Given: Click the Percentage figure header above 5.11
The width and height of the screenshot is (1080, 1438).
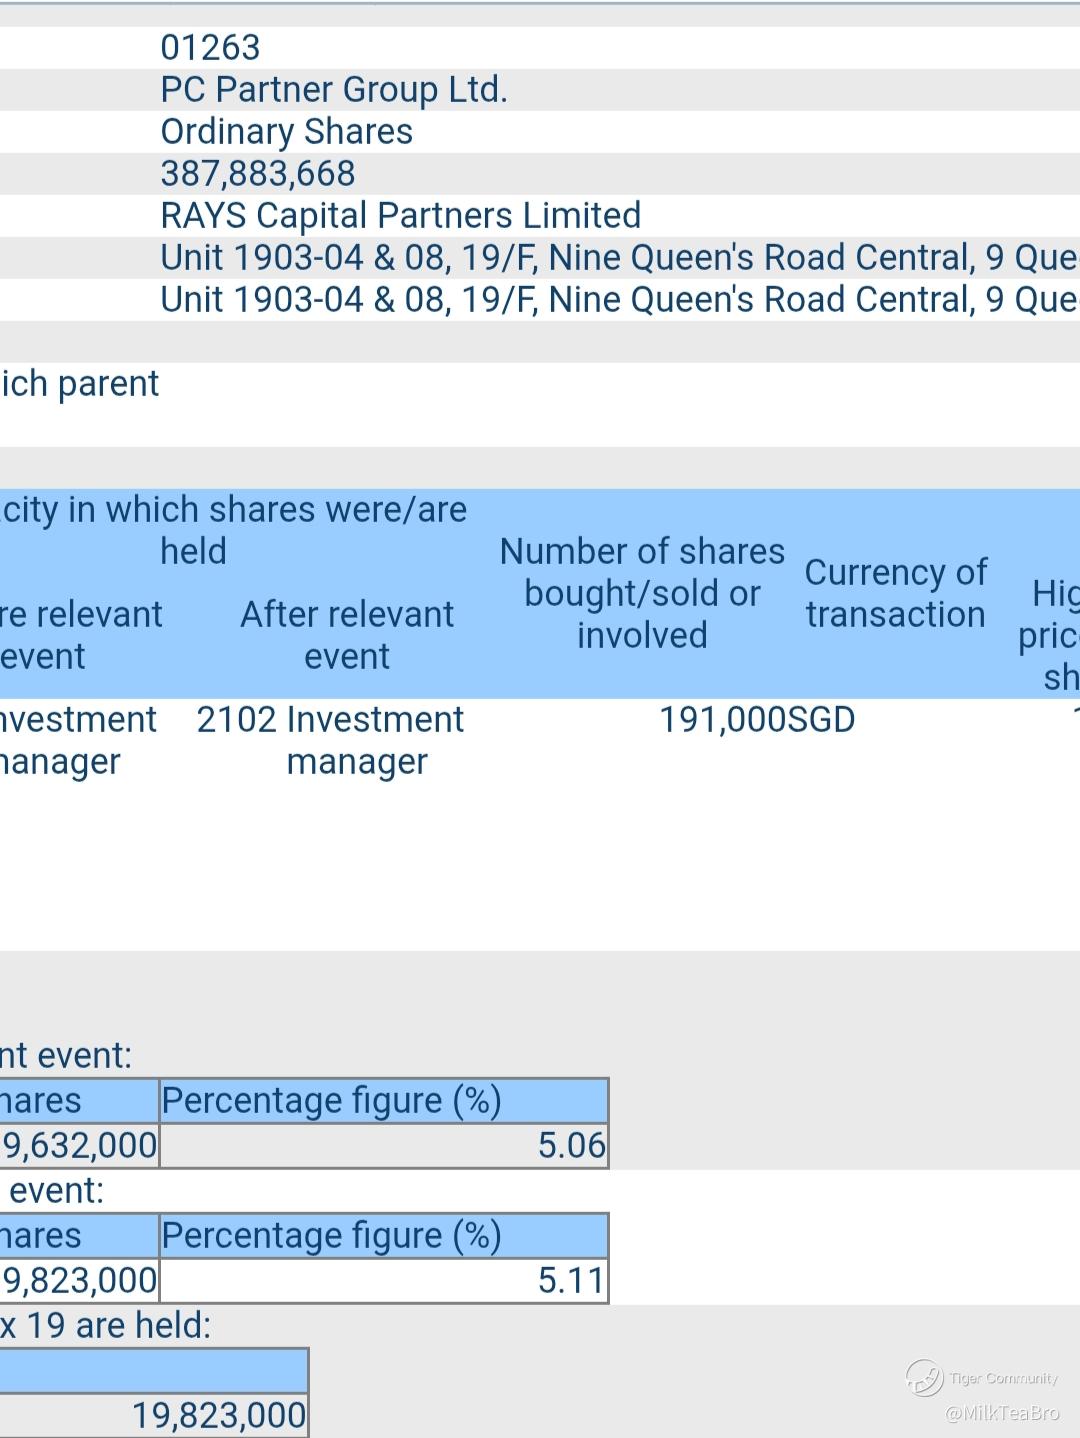Looking at the screenshot, I should [x=384, y=1235].
